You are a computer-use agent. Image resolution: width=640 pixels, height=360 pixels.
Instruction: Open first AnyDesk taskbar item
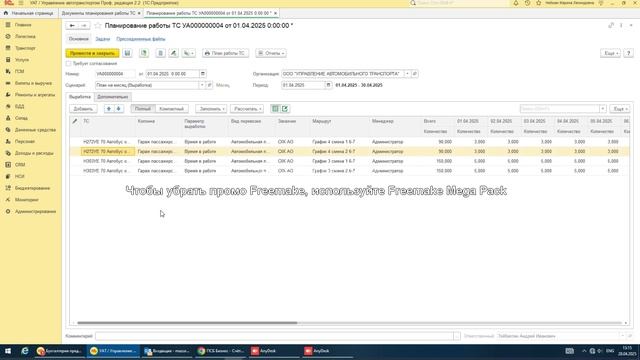click(274, 351)
